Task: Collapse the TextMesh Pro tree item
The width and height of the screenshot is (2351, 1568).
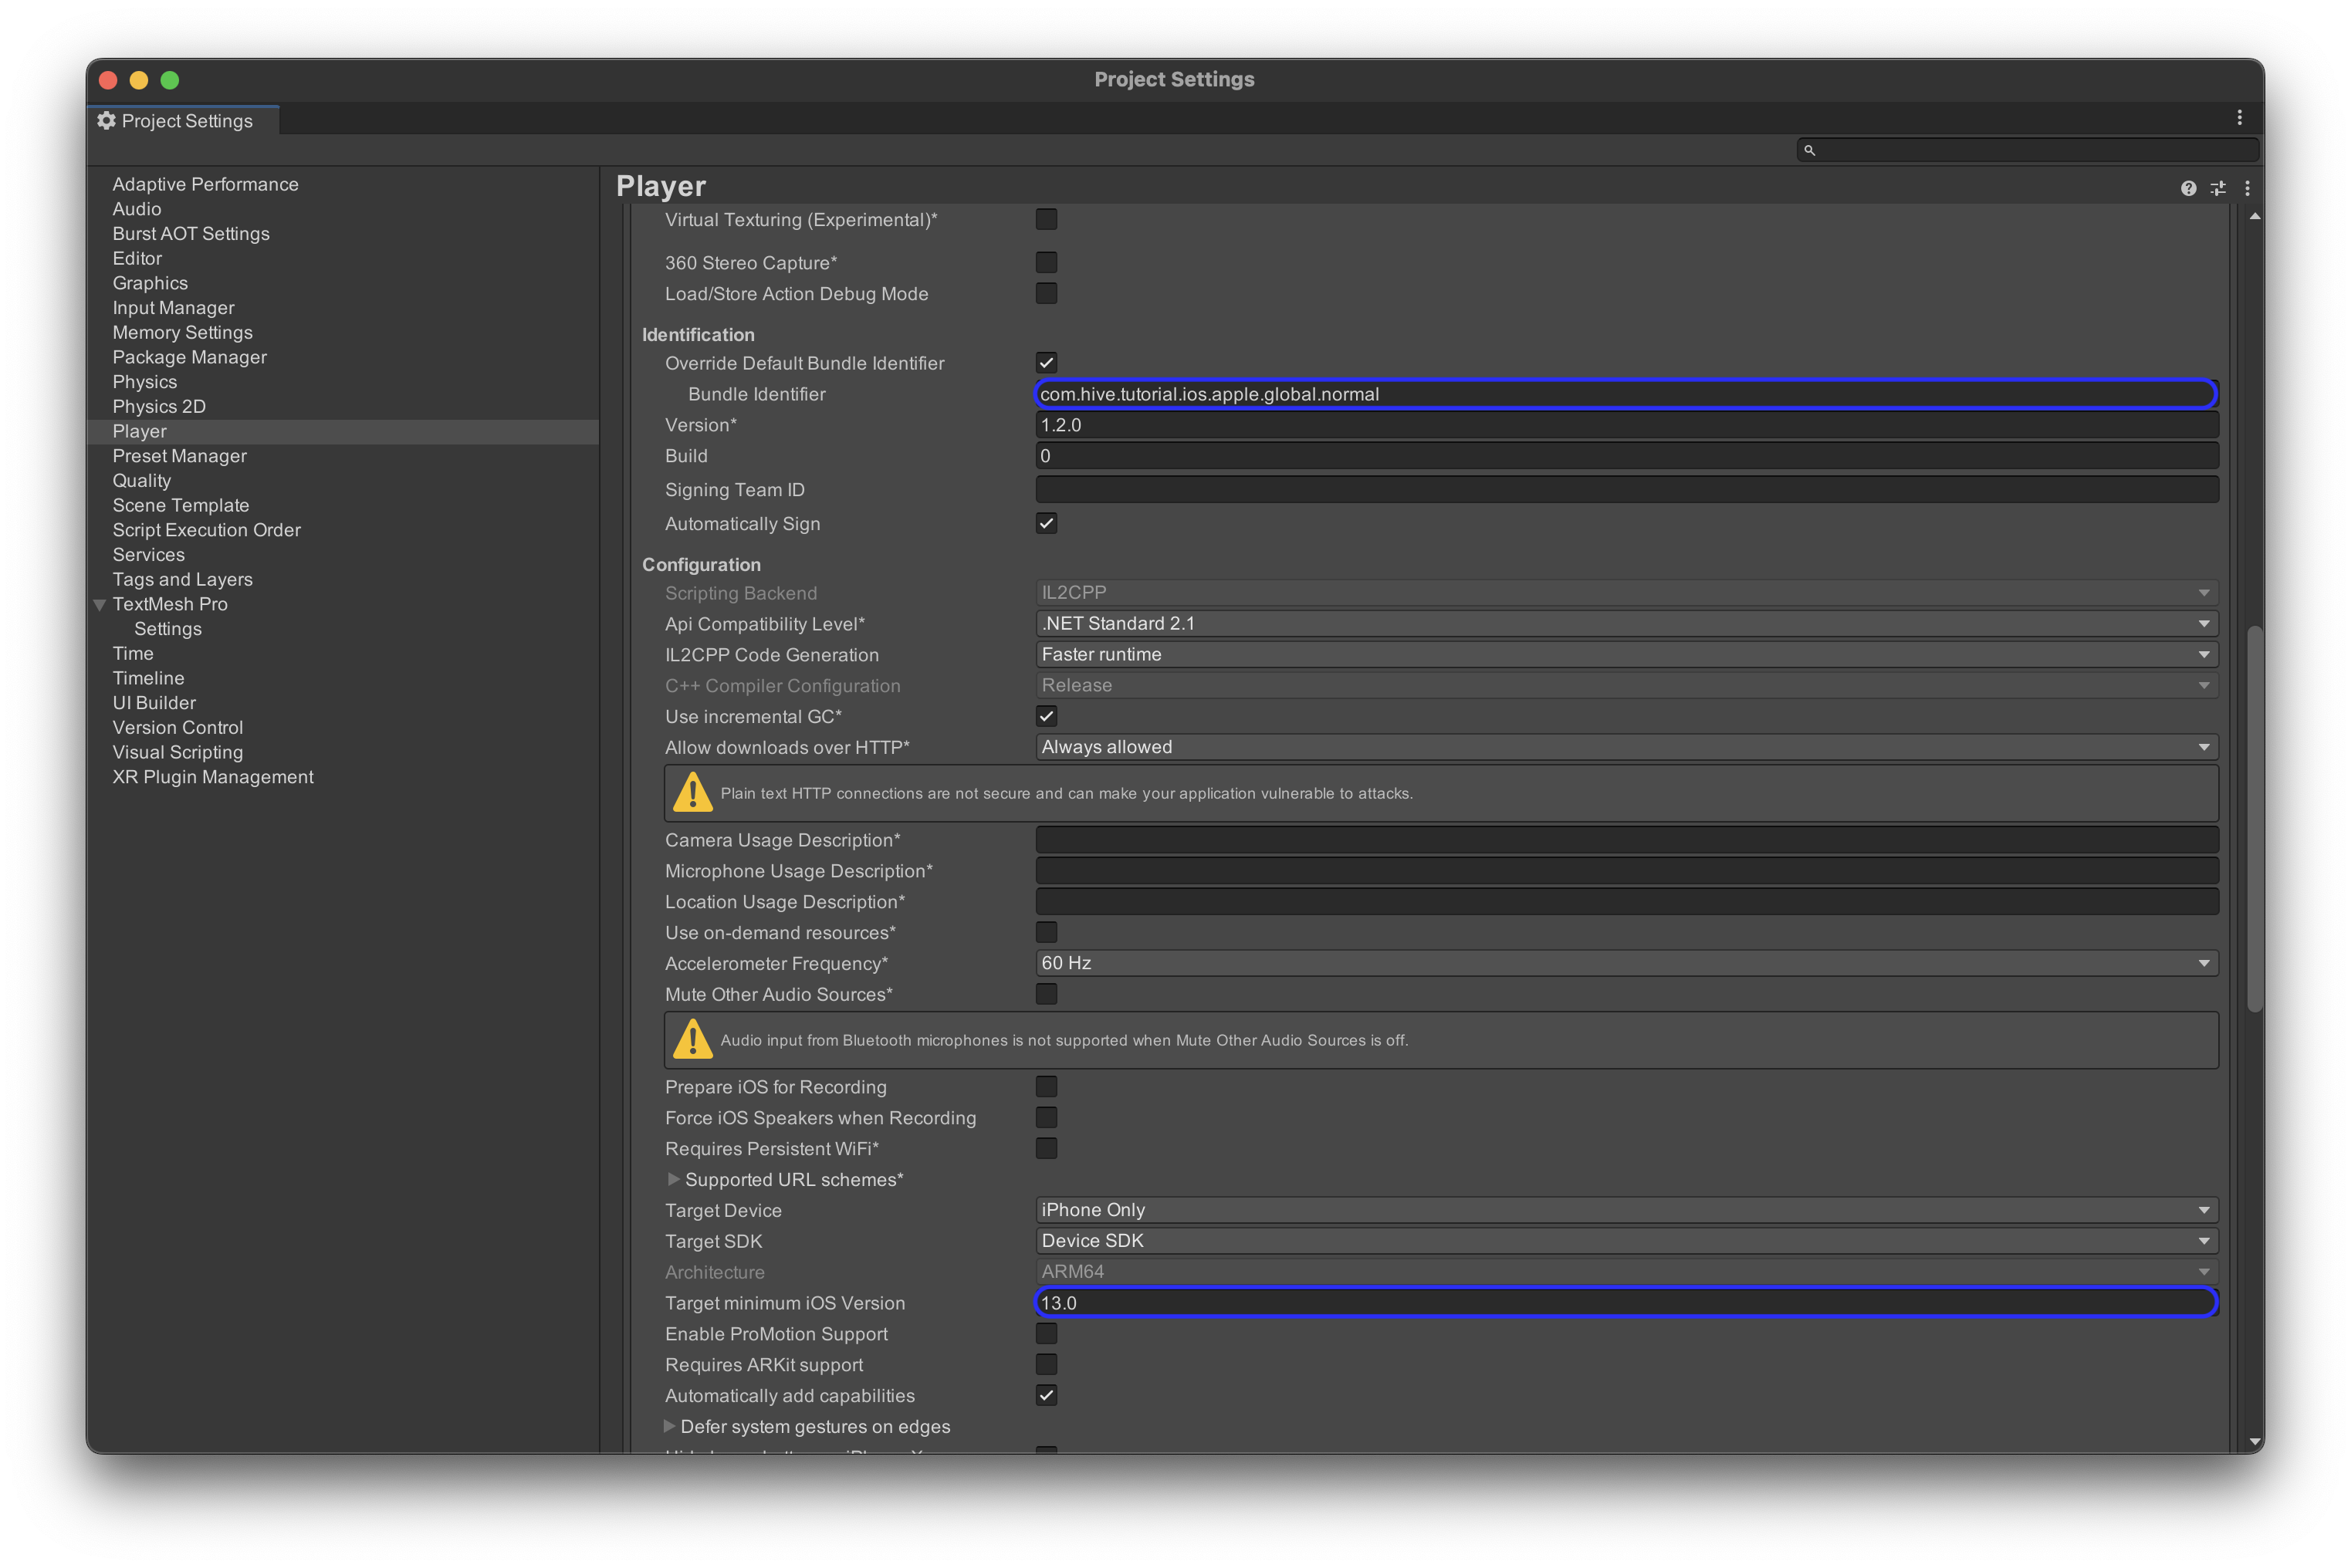Action: pos(99,605)
